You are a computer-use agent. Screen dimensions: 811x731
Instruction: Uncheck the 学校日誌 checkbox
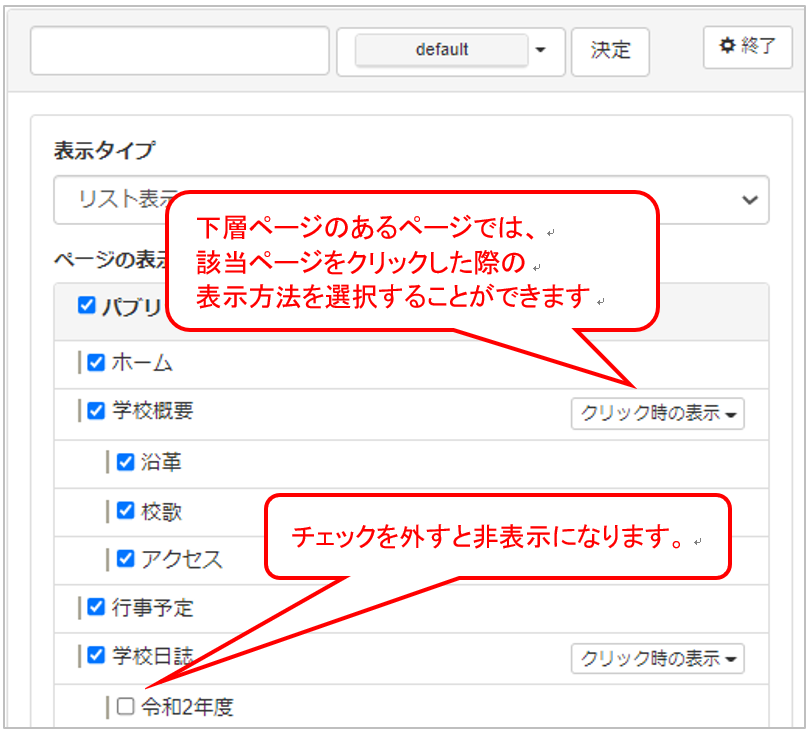96,655
